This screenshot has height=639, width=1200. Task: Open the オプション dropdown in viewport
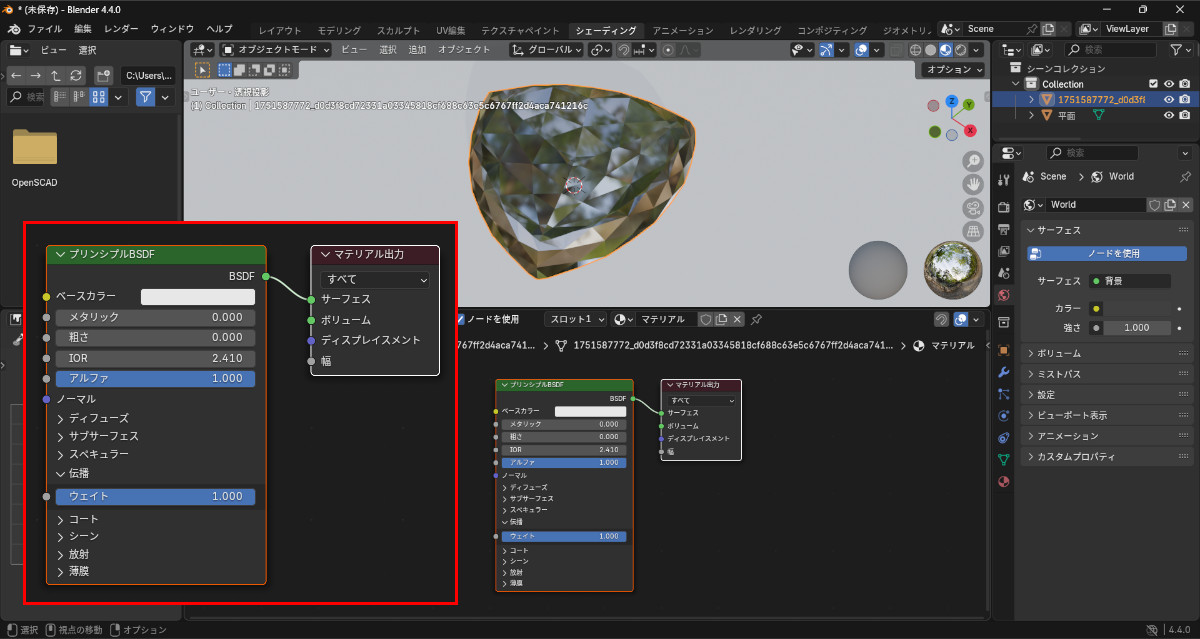954,69
